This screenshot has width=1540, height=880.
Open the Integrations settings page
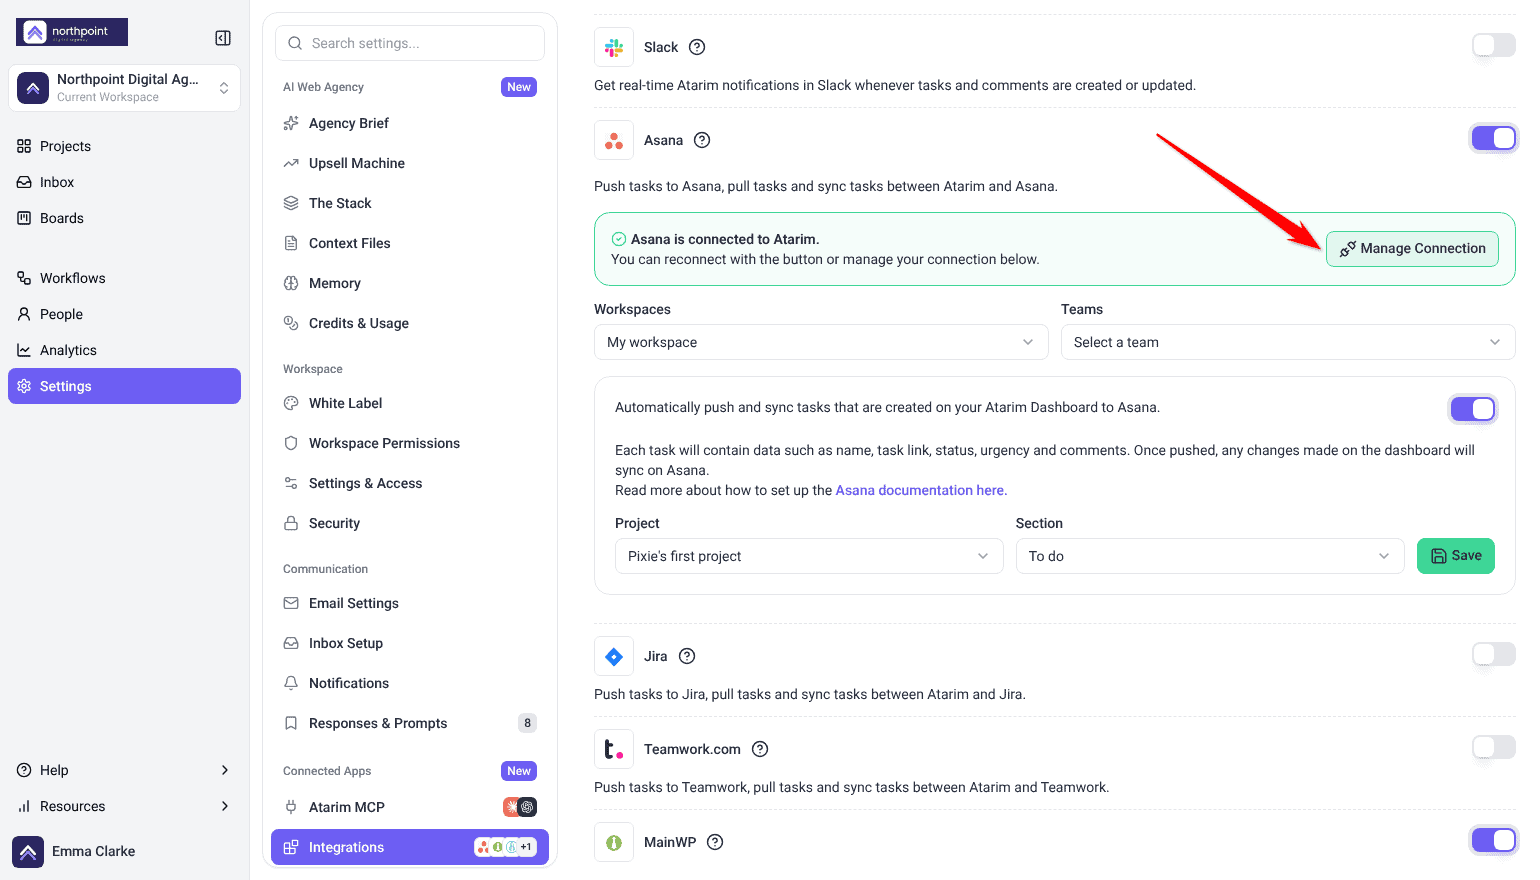point(410,847)
